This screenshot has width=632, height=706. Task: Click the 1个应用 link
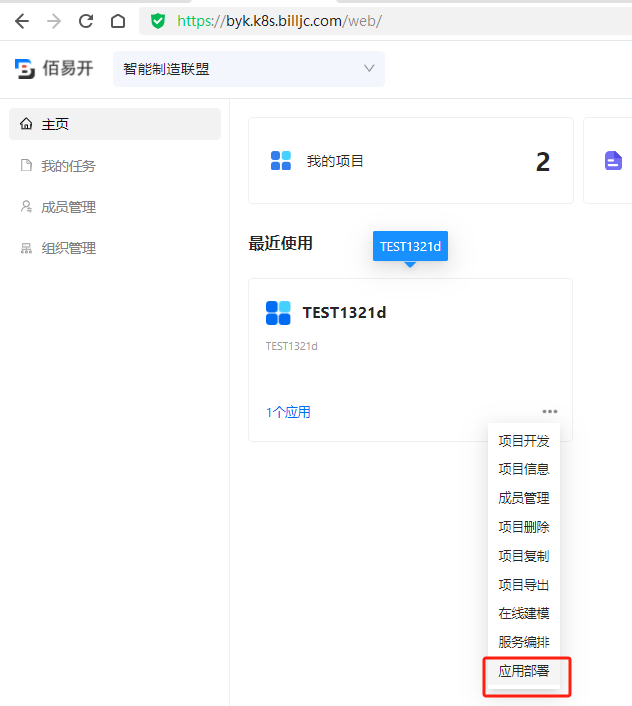(288, 412)
